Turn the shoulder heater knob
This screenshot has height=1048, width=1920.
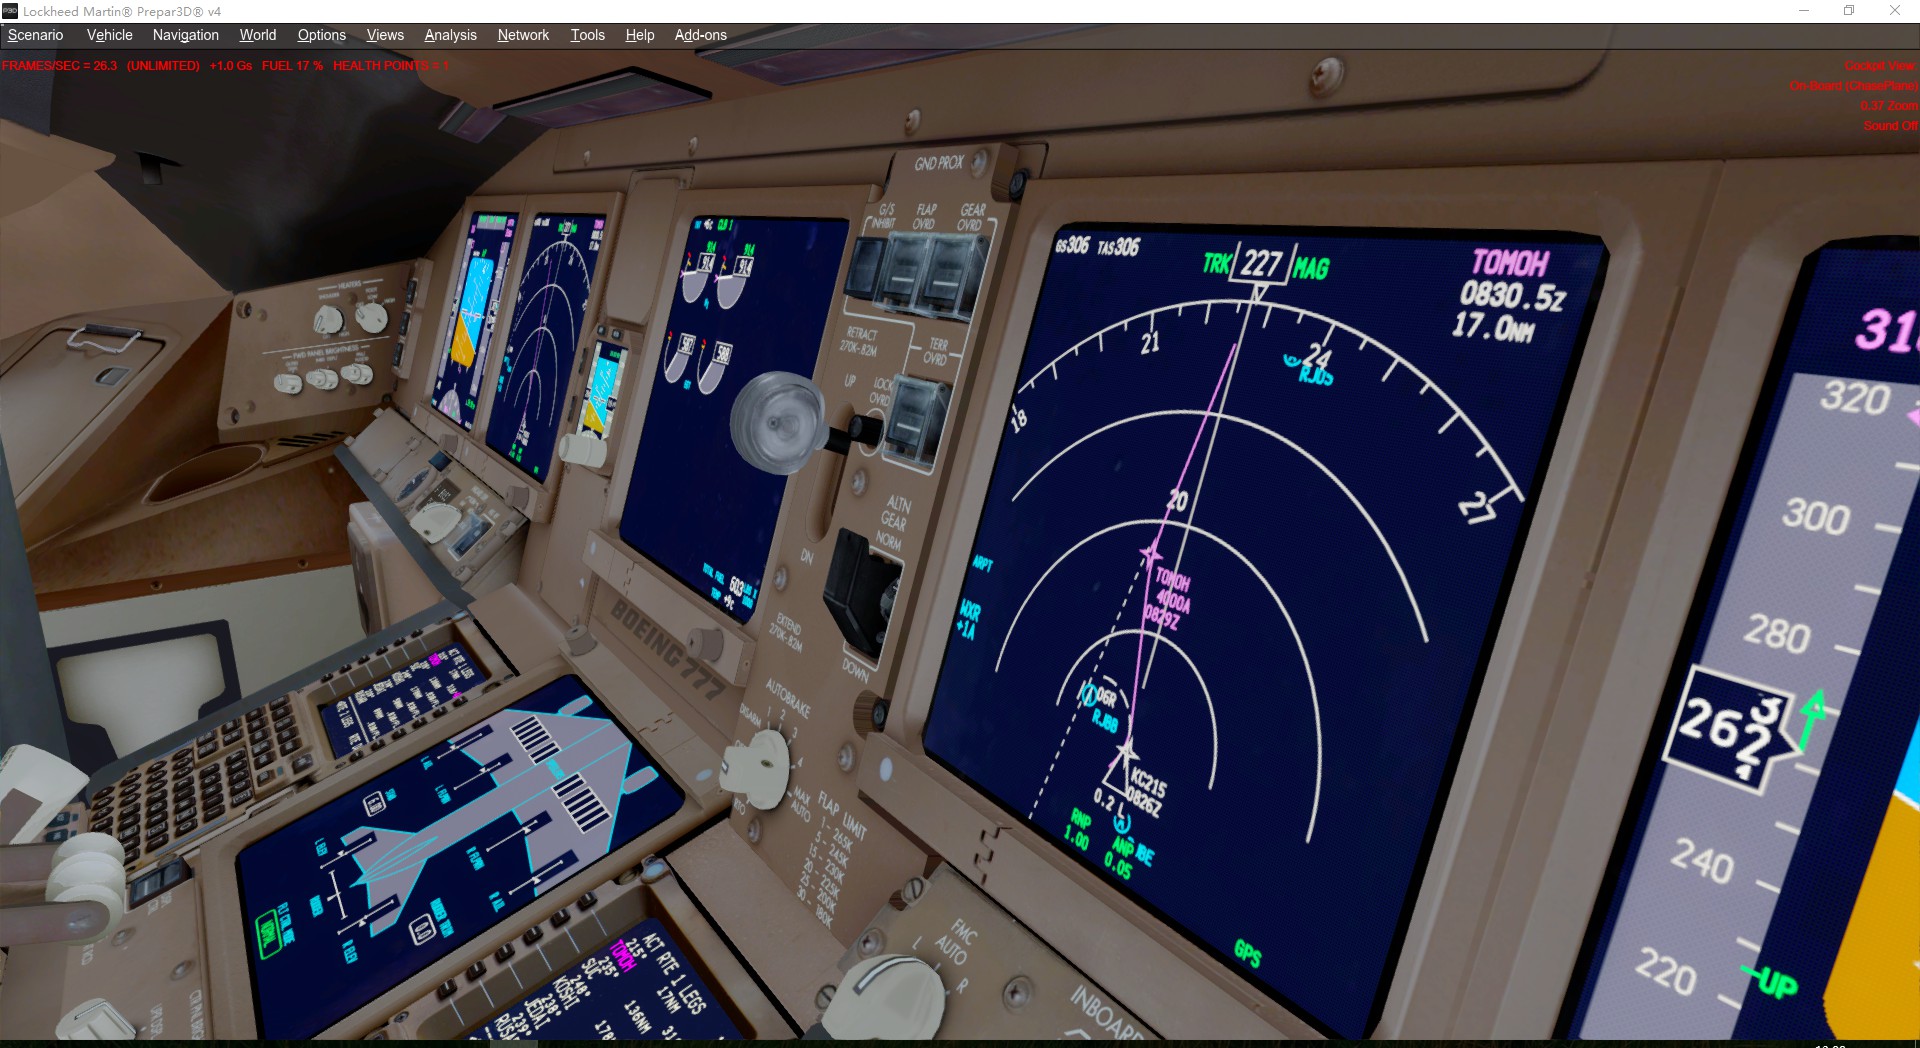tap(328, 319)
